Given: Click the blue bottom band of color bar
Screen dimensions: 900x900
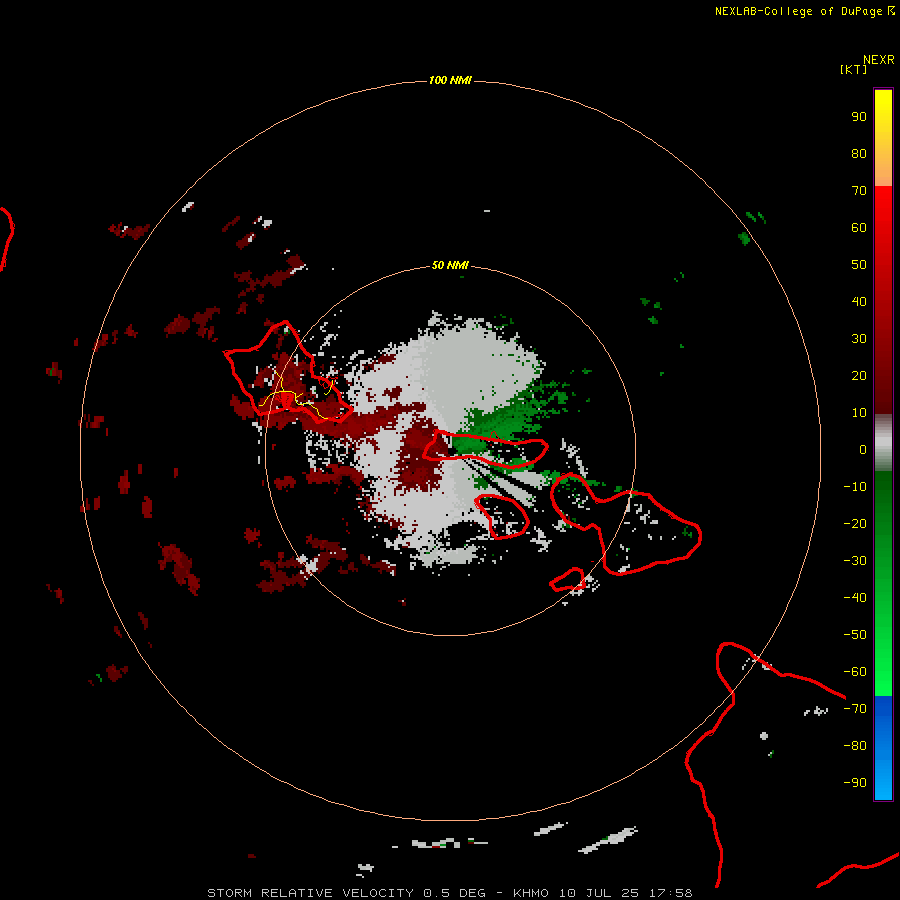Looking at the screenshot, I should pos(883,748).
